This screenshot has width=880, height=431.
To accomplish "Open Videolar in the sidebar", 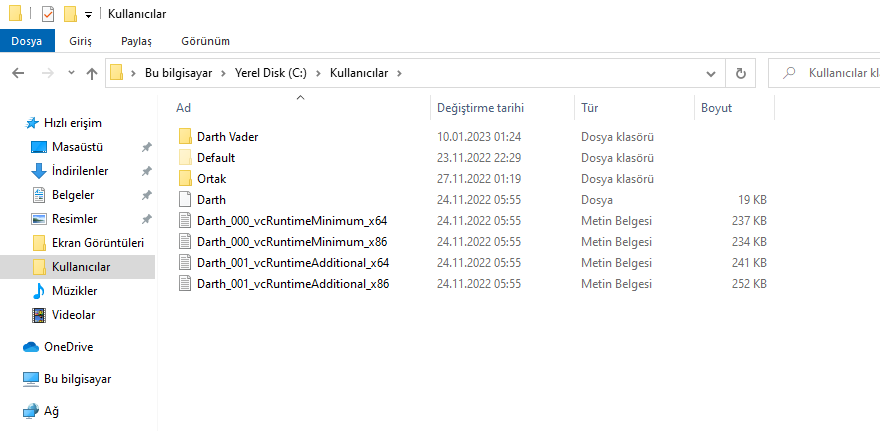I will pyautogui.click(x=73, y=315).
